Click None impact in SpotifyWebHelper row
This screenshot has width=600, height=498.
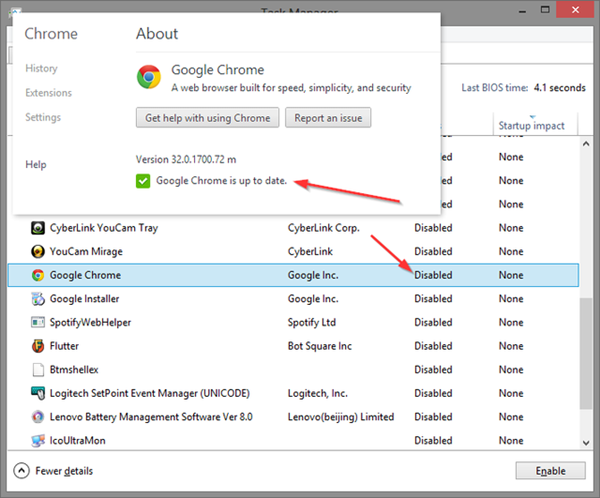510,323
